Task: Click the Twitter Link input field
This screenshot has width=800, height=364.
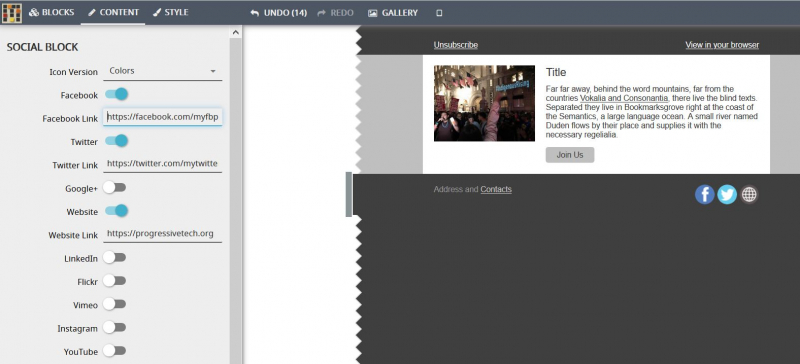Action: coord(162,163)
